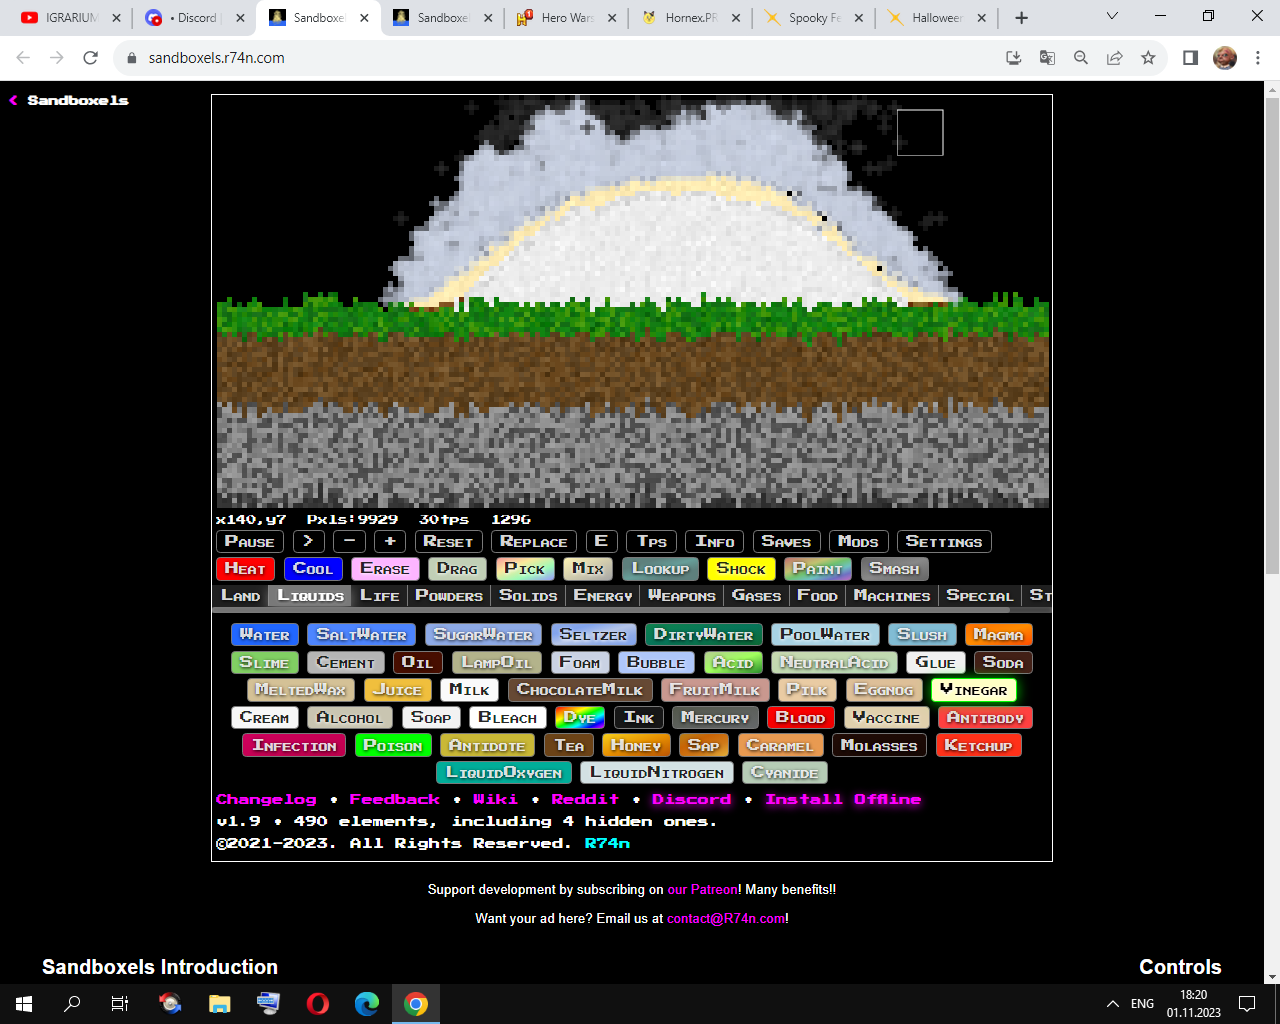Screen dimensions: 1280x1024
Task: Choose the Vinegar element
Action: click(974, 690)
